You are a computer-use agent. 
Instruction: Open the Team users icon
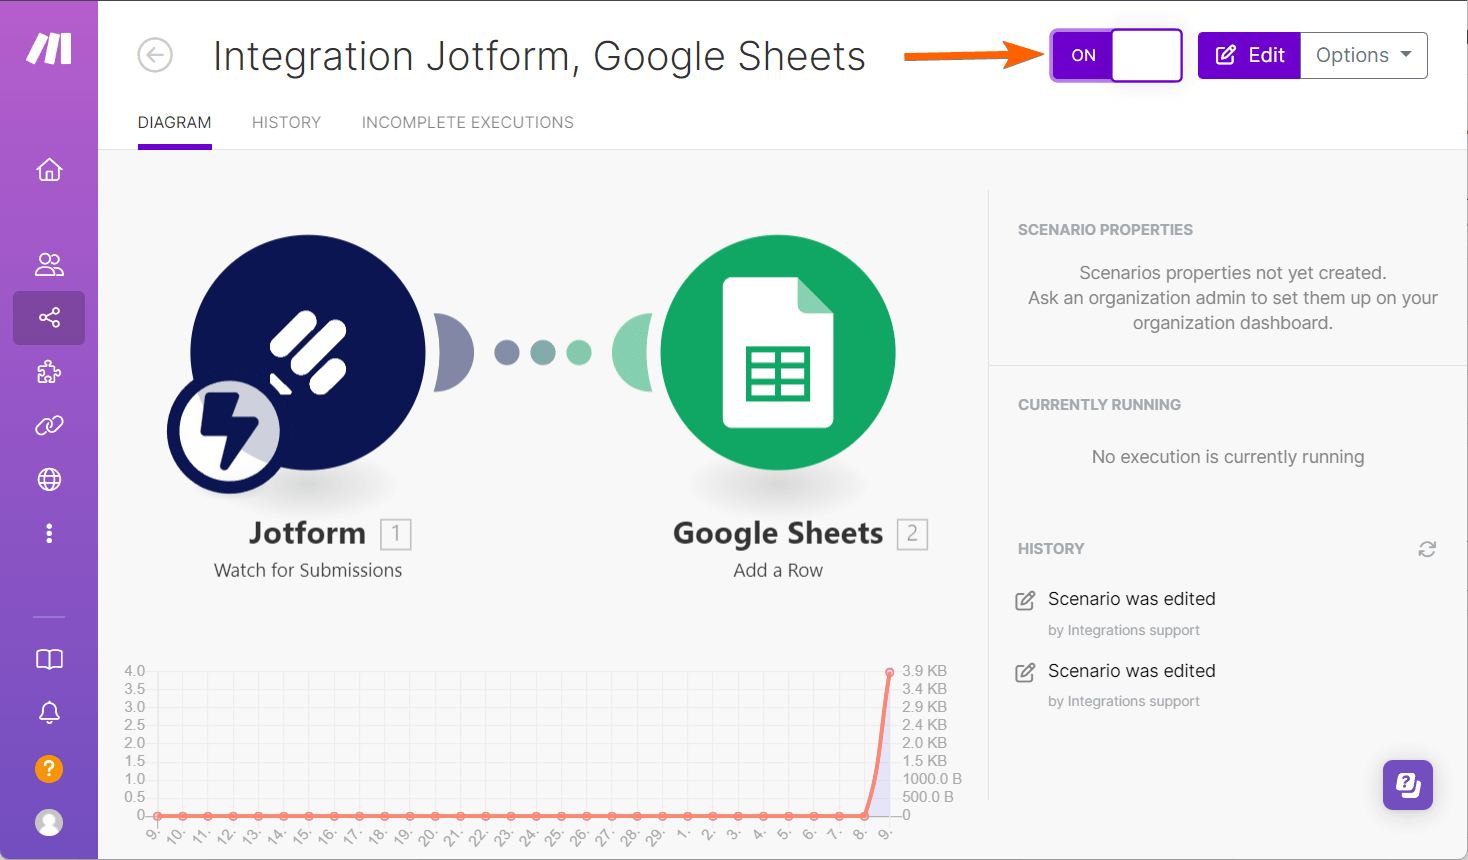coord(49,264)
